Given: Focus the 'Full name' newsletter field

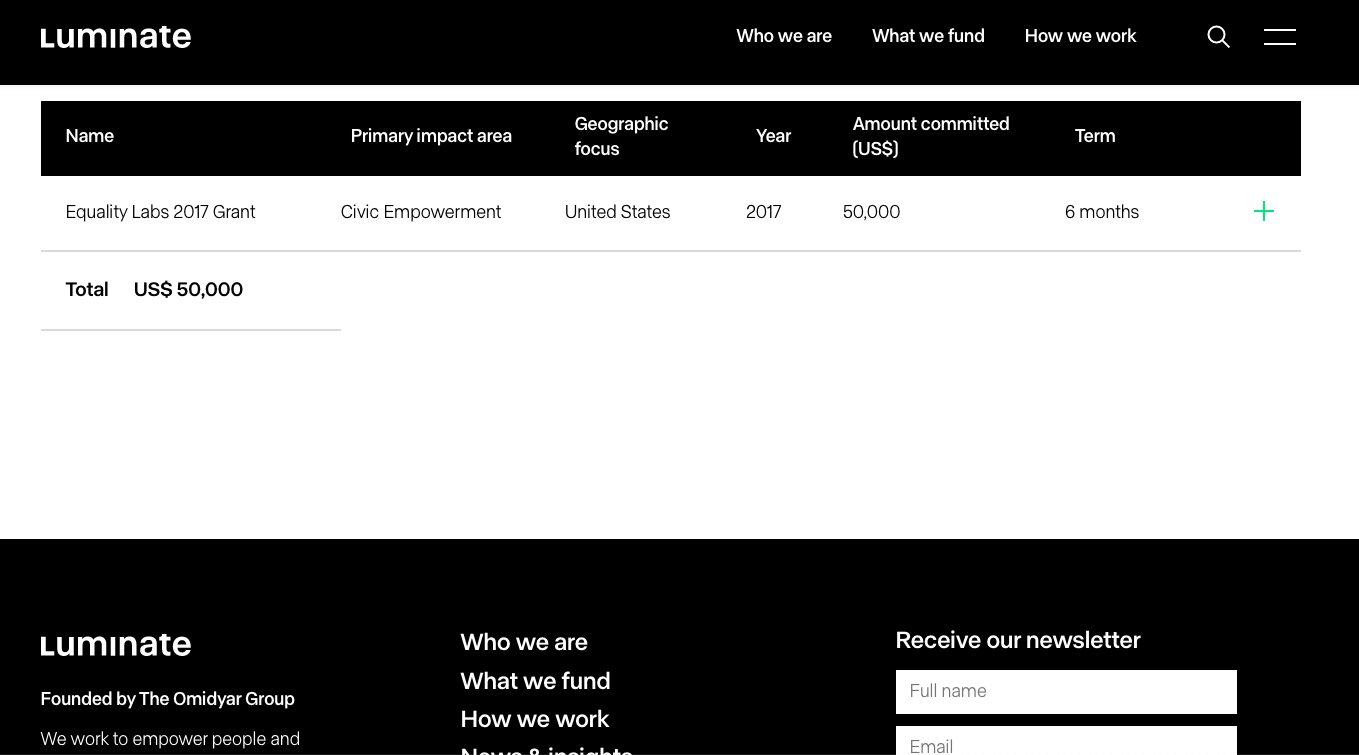Looking at the screenshot, I should pyautogui.click(x=1066, y=691).
